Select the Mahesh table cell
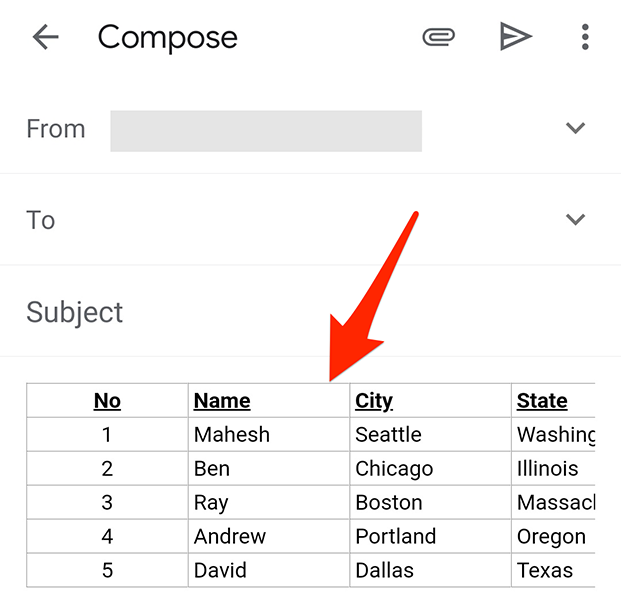 pyautogui.click(x=232, y=435)
